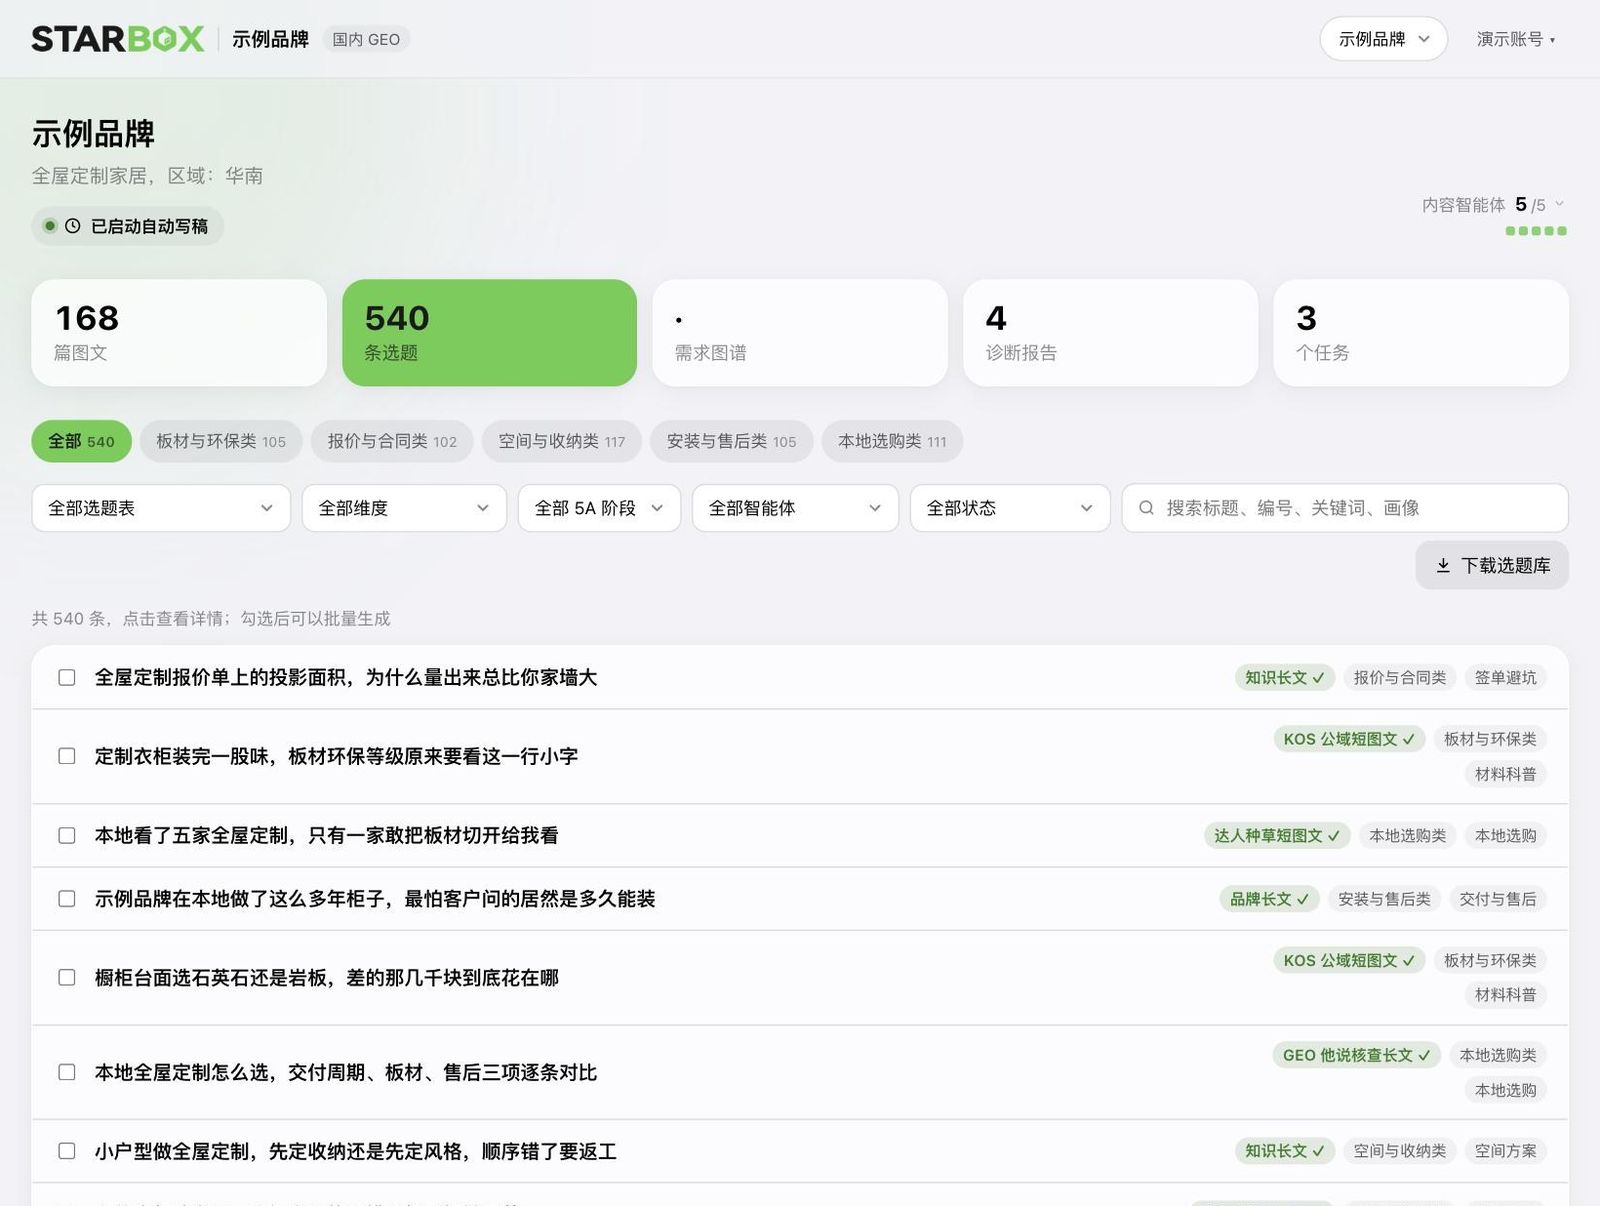Screen dimensions: 1600x1206
Task: Open the 示例品牌 brand selector dropdown
Action: tap(1383, 39)
